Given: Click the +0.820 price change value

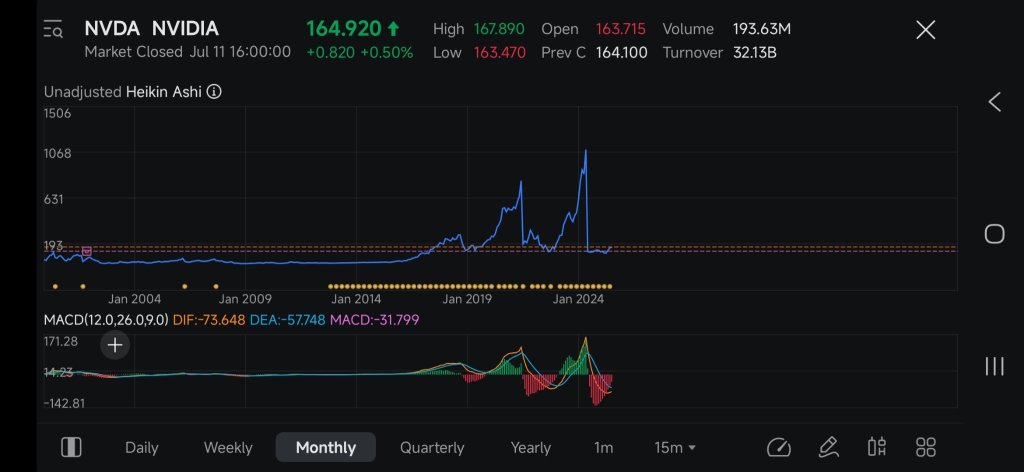Looking at the screenshot, I should (x=330, y=53).
